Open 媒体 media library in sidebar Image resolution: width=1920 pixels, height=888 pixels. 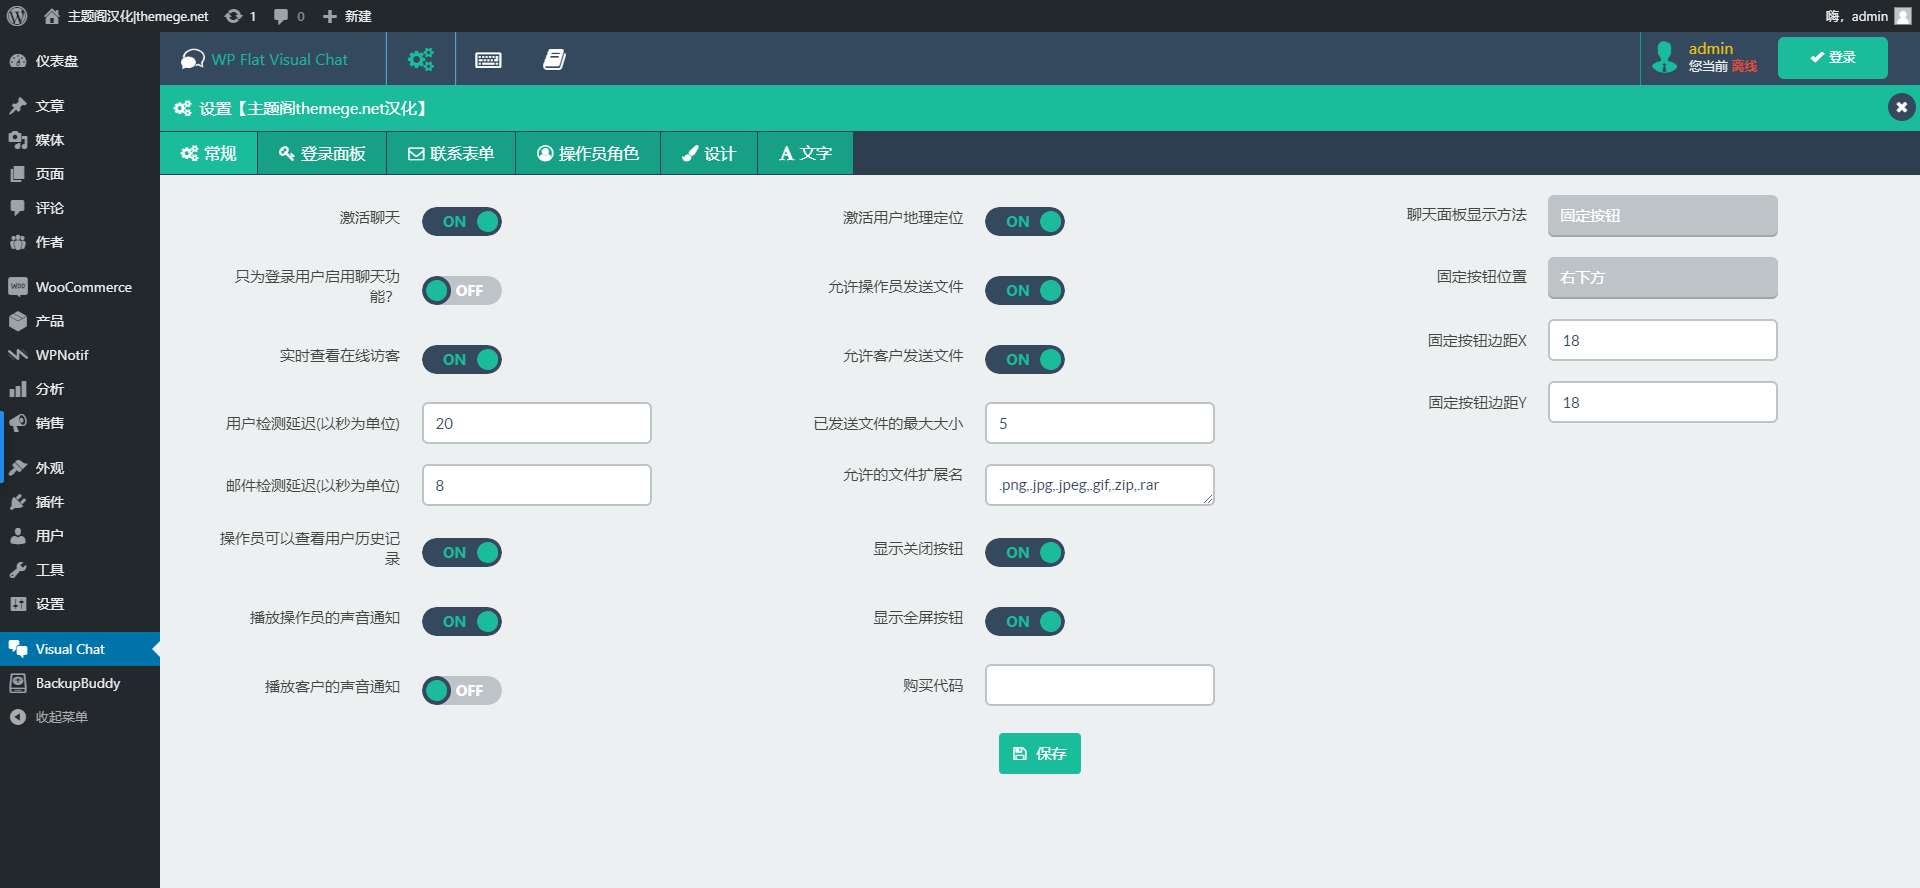click(x=80, y=140)
